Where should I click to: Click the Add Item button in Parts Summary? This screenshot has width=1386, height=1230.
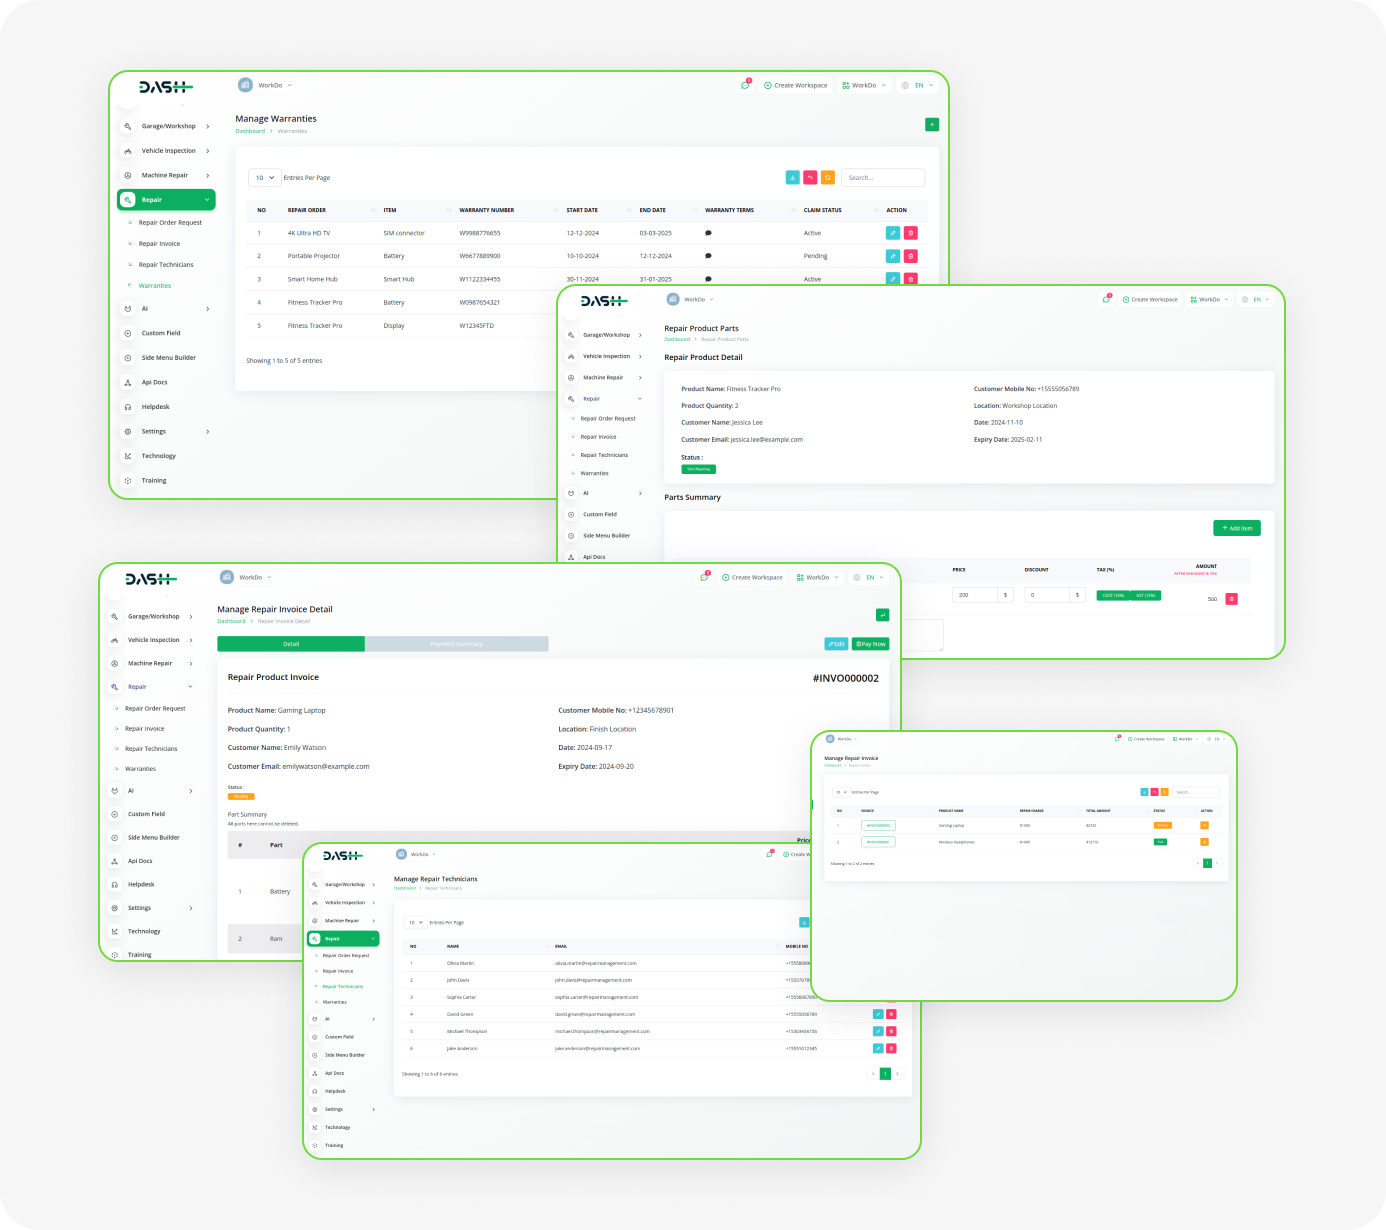(x=1237, y=528)
